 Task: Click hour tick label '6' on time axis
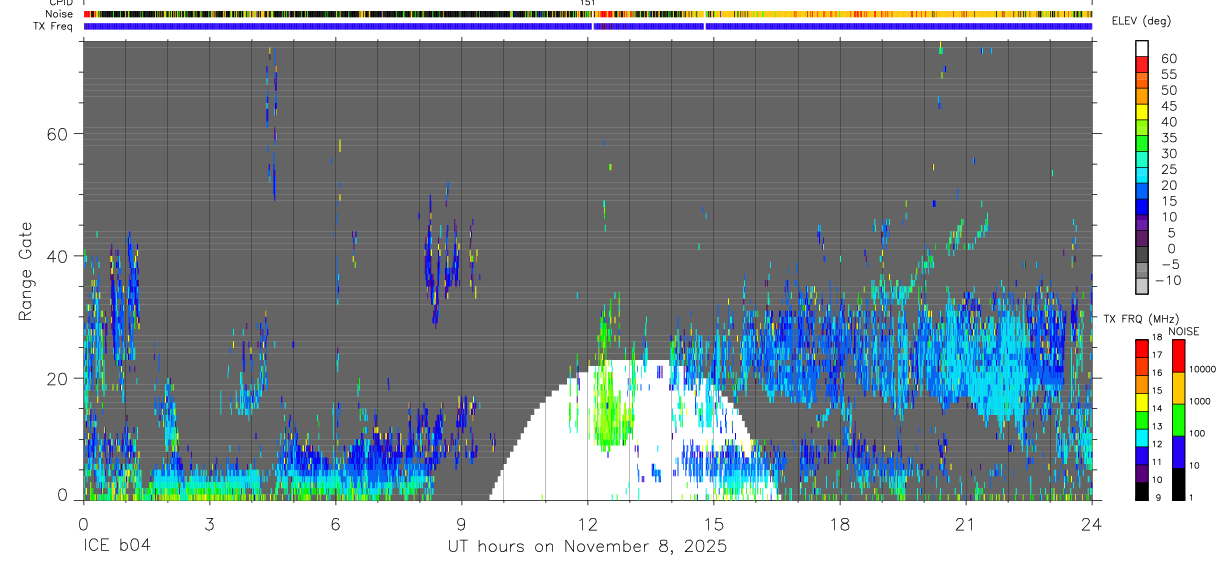pyautogui.click(x=335, y=523)
